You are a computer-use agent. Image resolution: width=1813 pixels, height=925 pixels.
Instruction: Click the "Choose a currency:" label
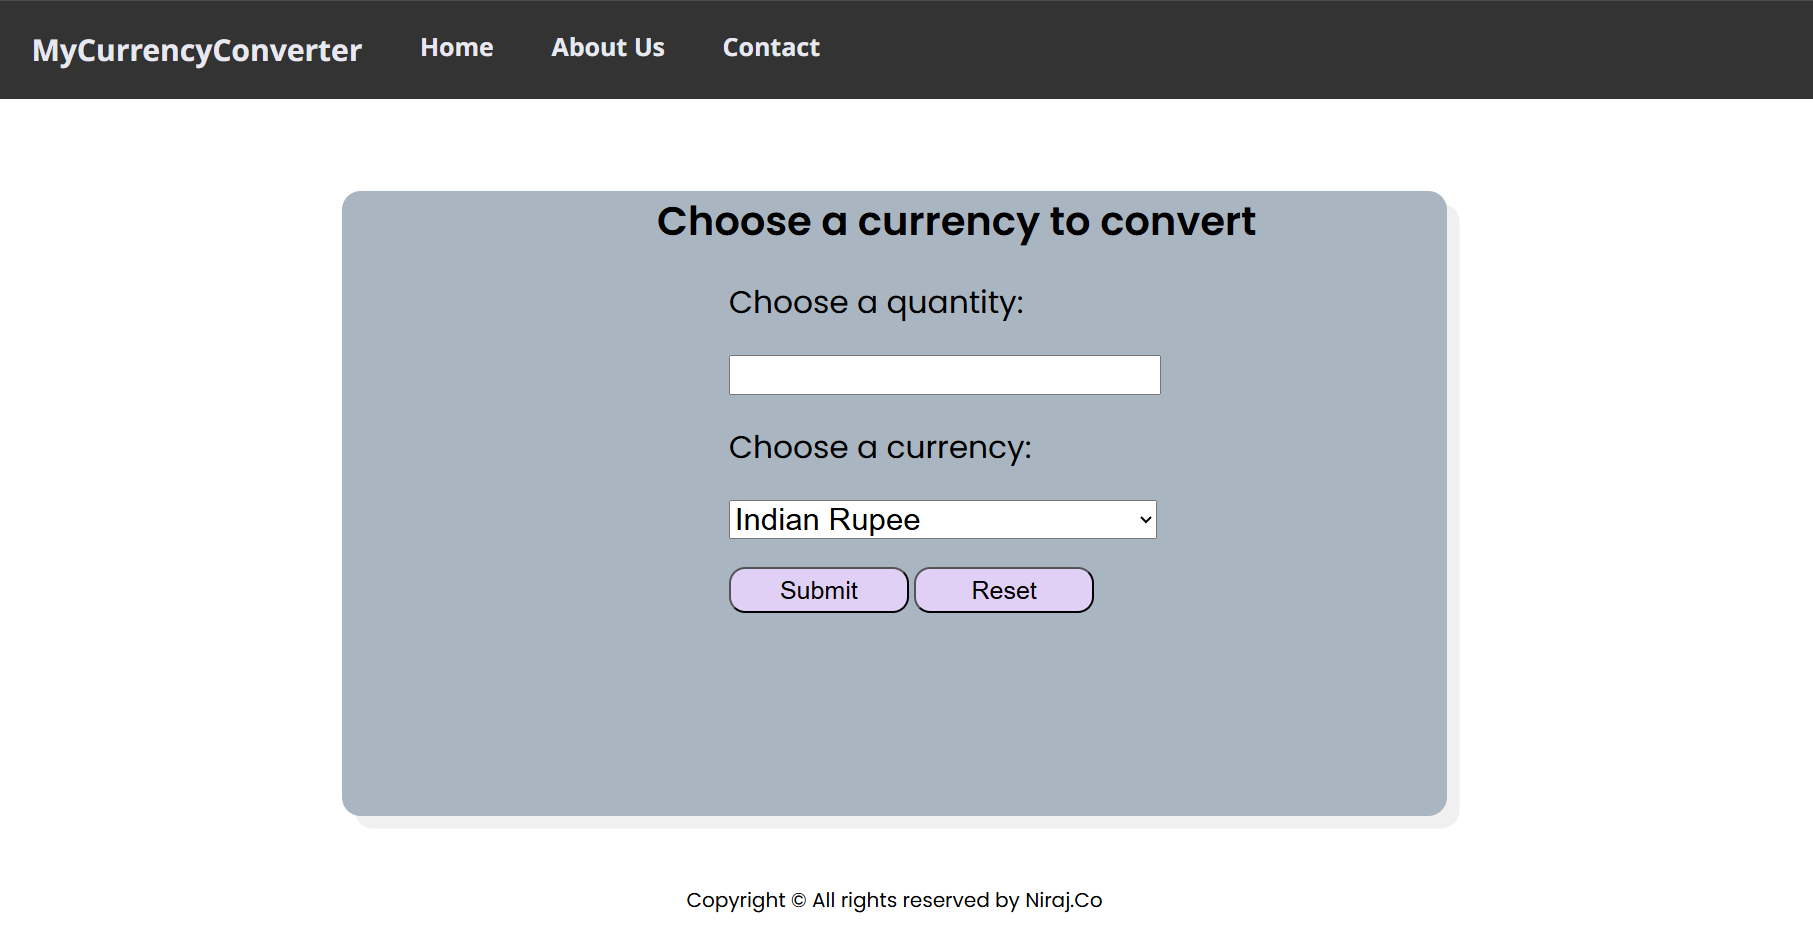coord(880,447)
